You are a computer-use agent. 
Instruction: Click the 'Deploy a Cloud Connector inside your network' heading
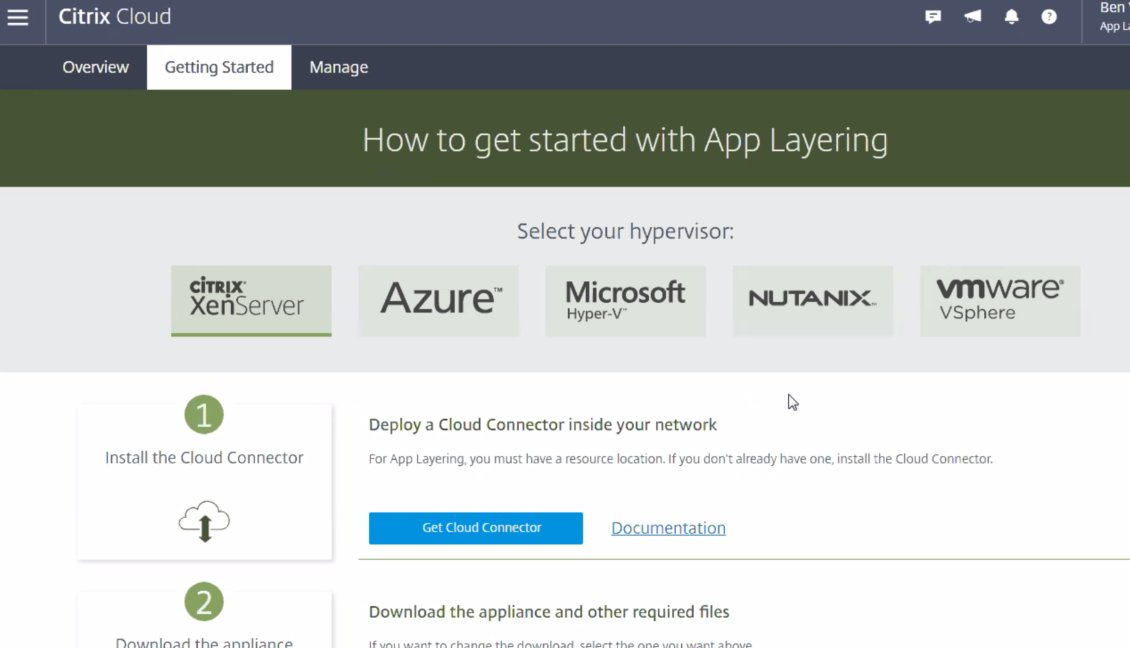tap(543, 425)
